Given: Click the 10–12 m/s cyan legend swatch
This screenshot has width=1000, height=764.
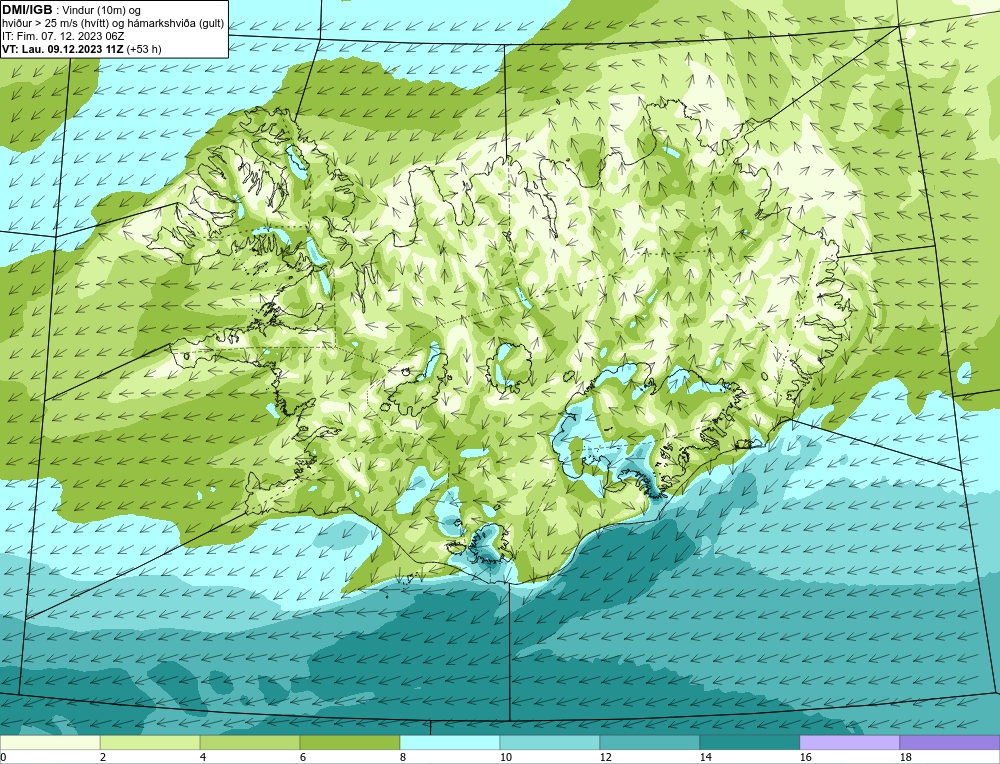Looking at the screenshot, I should click(550, 743).
